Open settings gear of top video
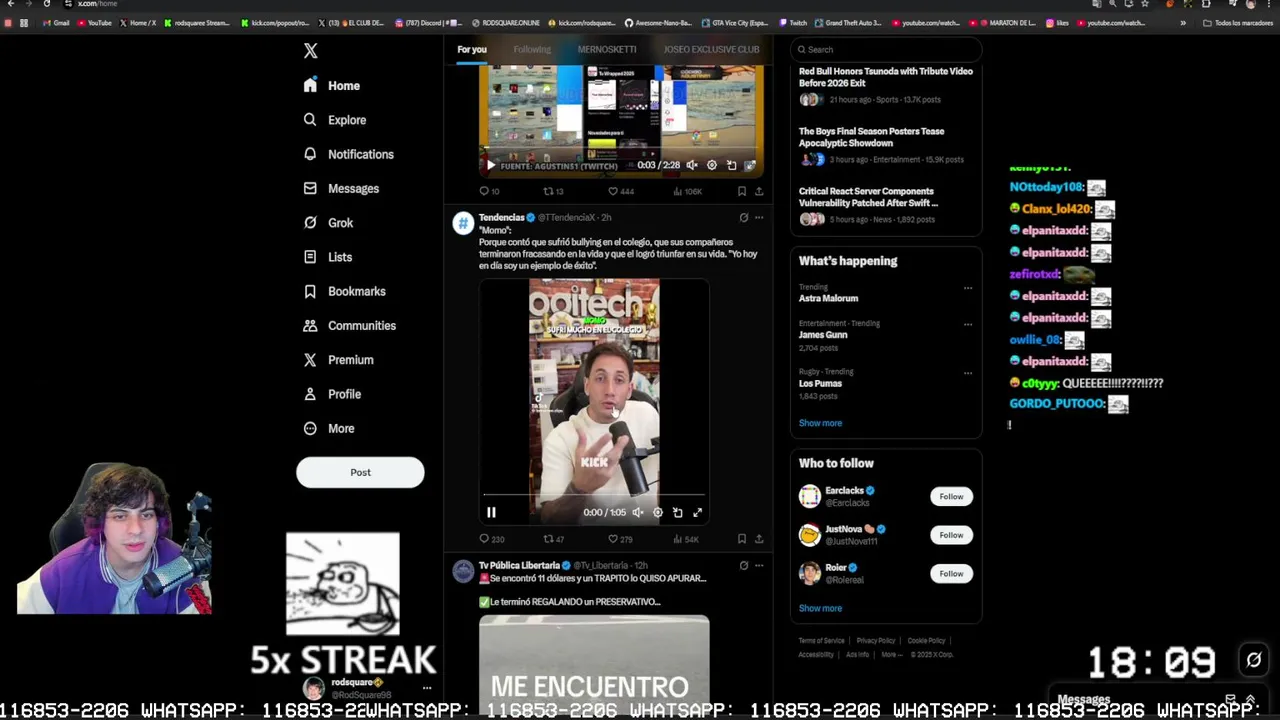Viewport: 1280px width, 720px height. pyautogui.click(x=711, y=165)
